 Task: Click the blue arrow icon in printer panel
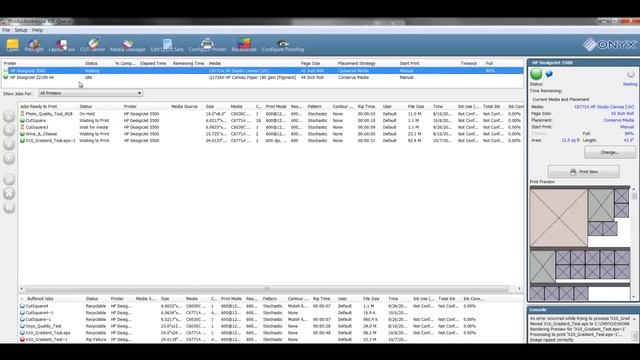pyautogui.click(x=549, y=74)
